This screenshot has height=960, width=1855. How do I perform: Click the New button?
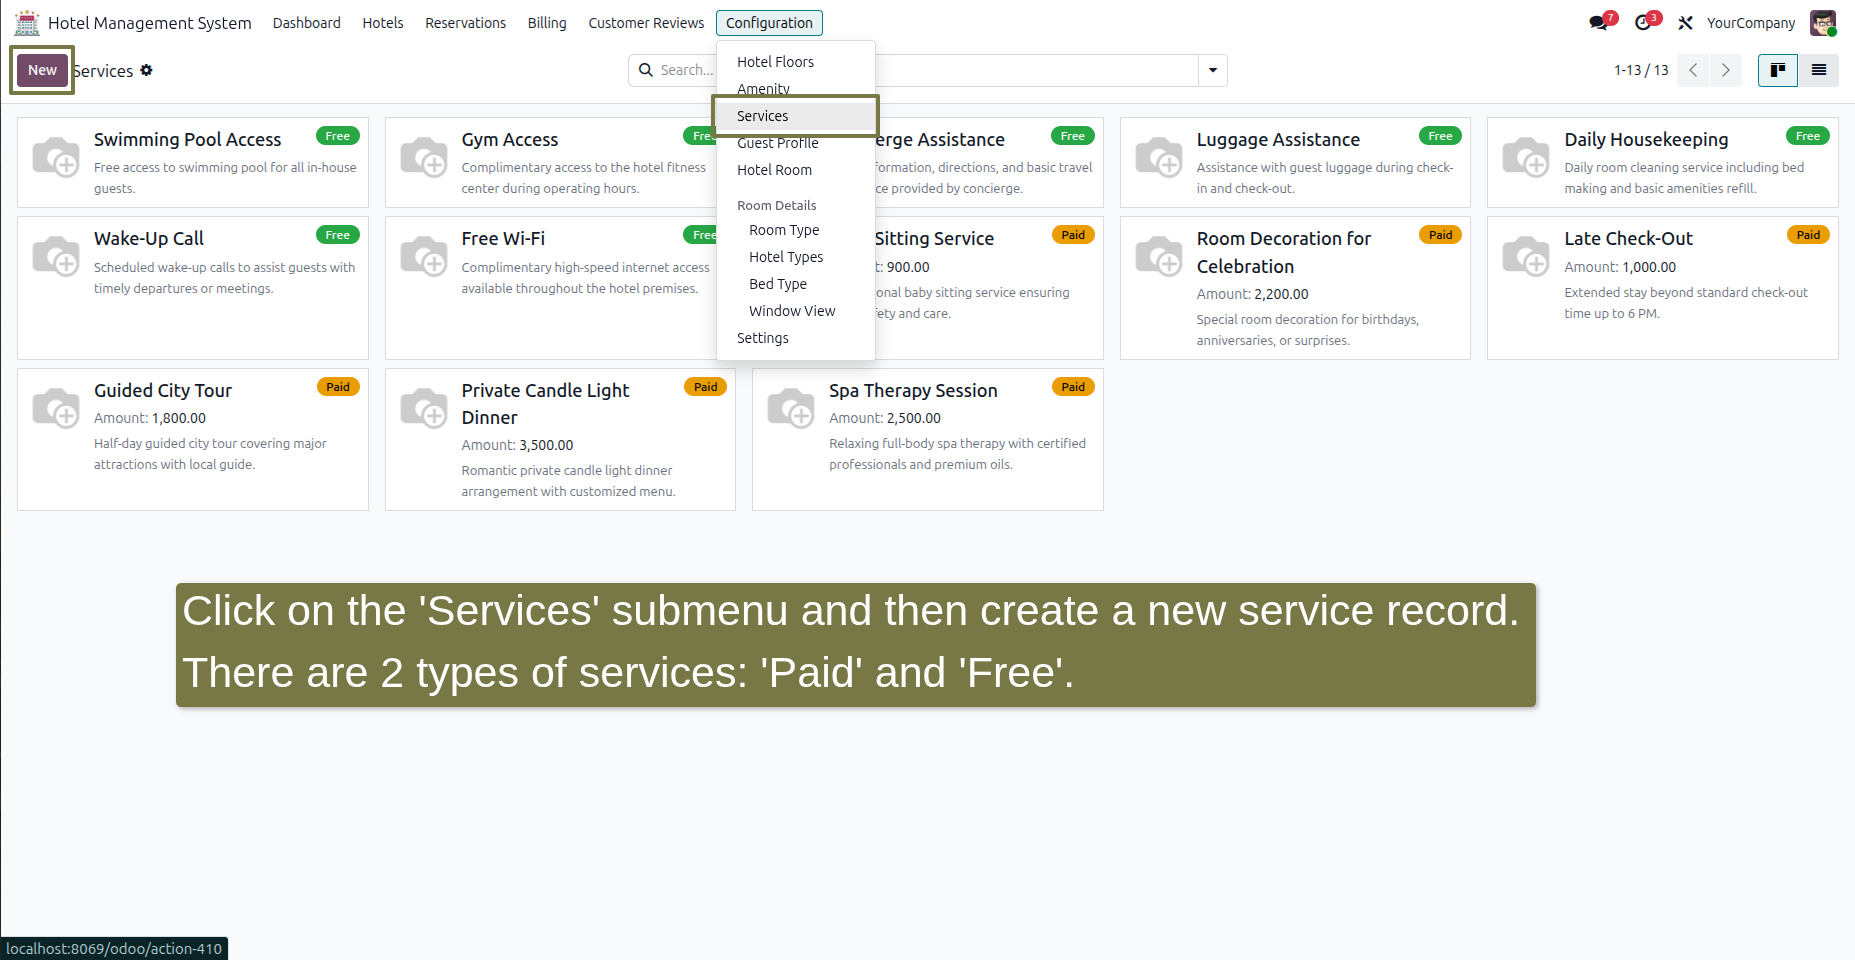click(42, 70)
